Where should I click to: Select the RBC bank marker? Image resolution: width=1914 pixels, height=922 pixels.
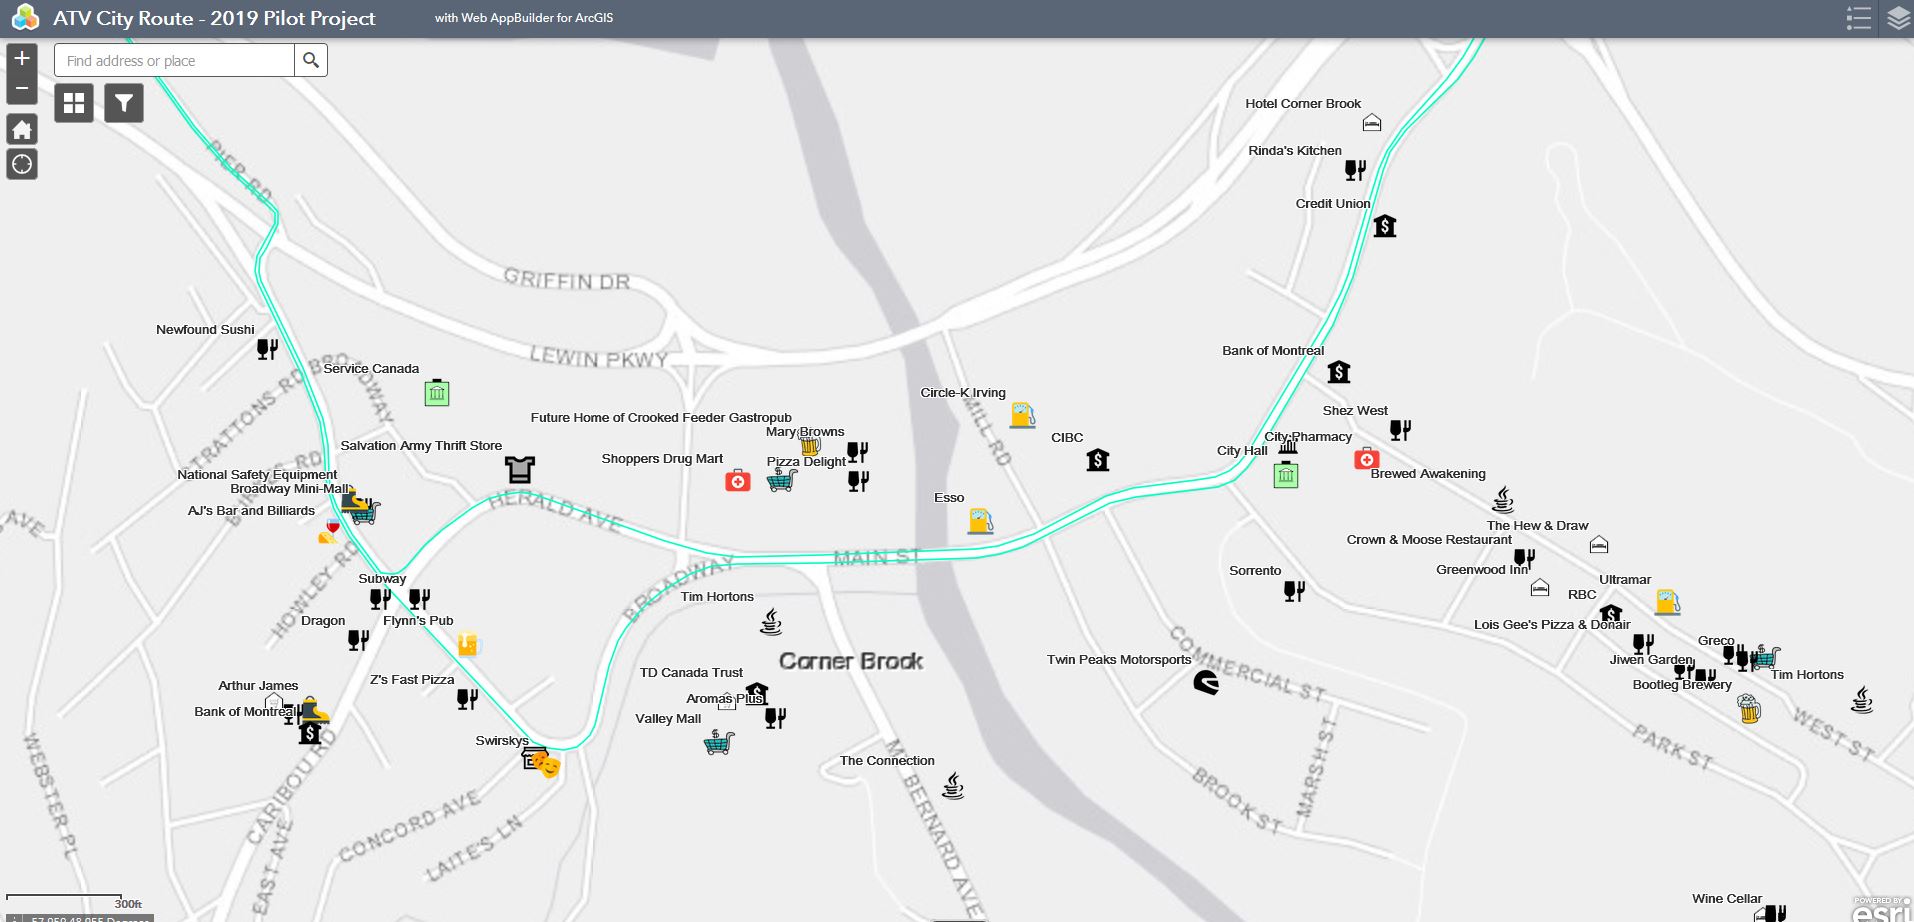(x=1611, y=612)
